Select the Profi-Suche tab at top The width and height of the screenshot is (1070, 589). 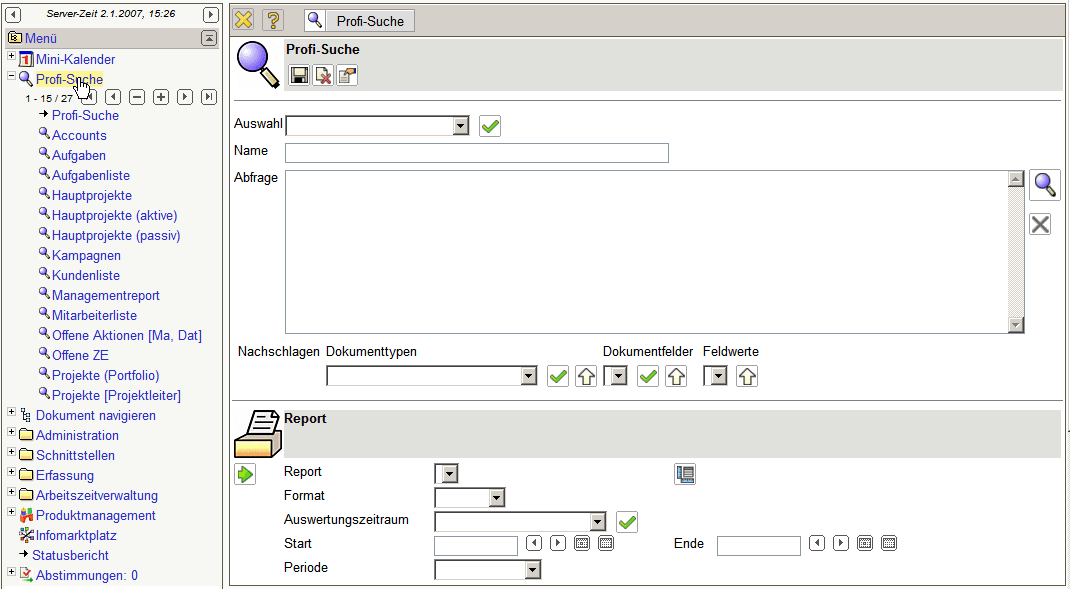coord(359,20)
